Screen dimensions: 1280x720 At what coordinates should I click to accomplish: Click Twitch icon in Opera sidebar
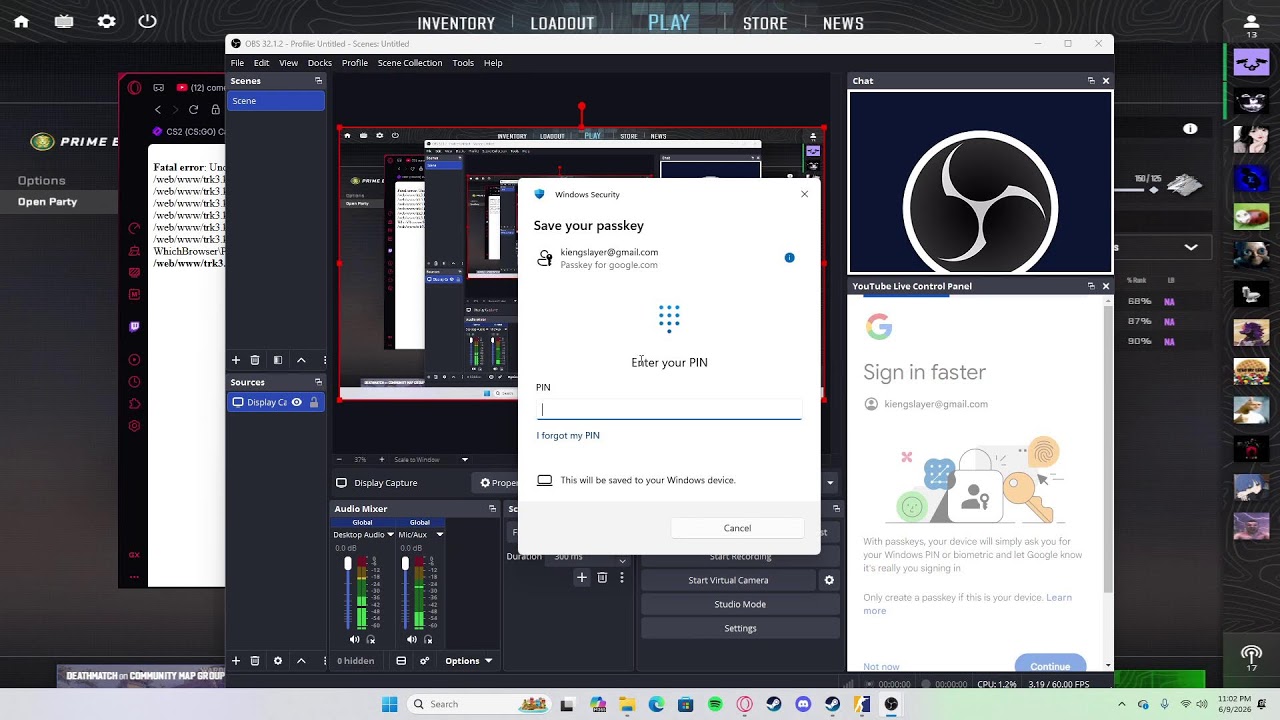tap(134, 326)
